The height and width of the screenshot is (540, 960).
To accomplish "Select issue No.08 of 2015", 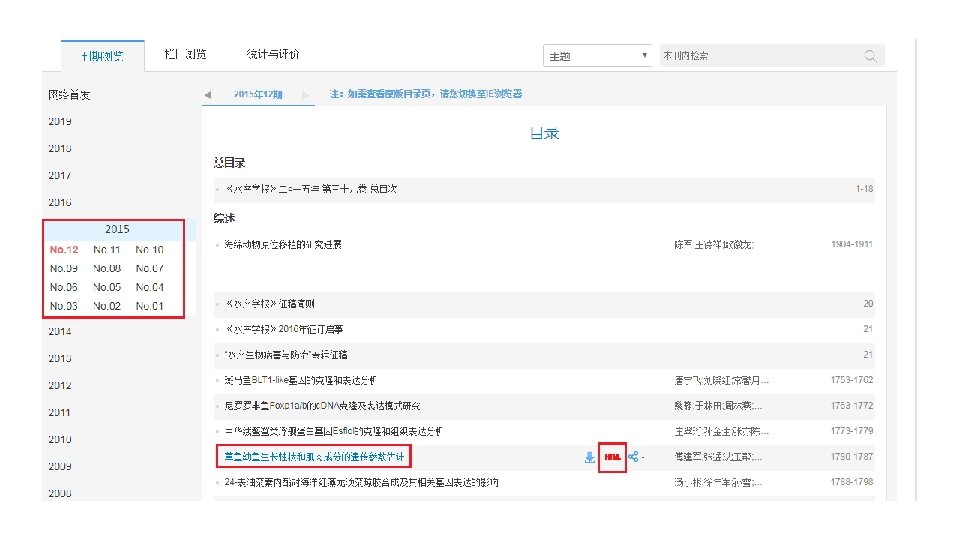I will pyautogui.click(x=107, y=268).
